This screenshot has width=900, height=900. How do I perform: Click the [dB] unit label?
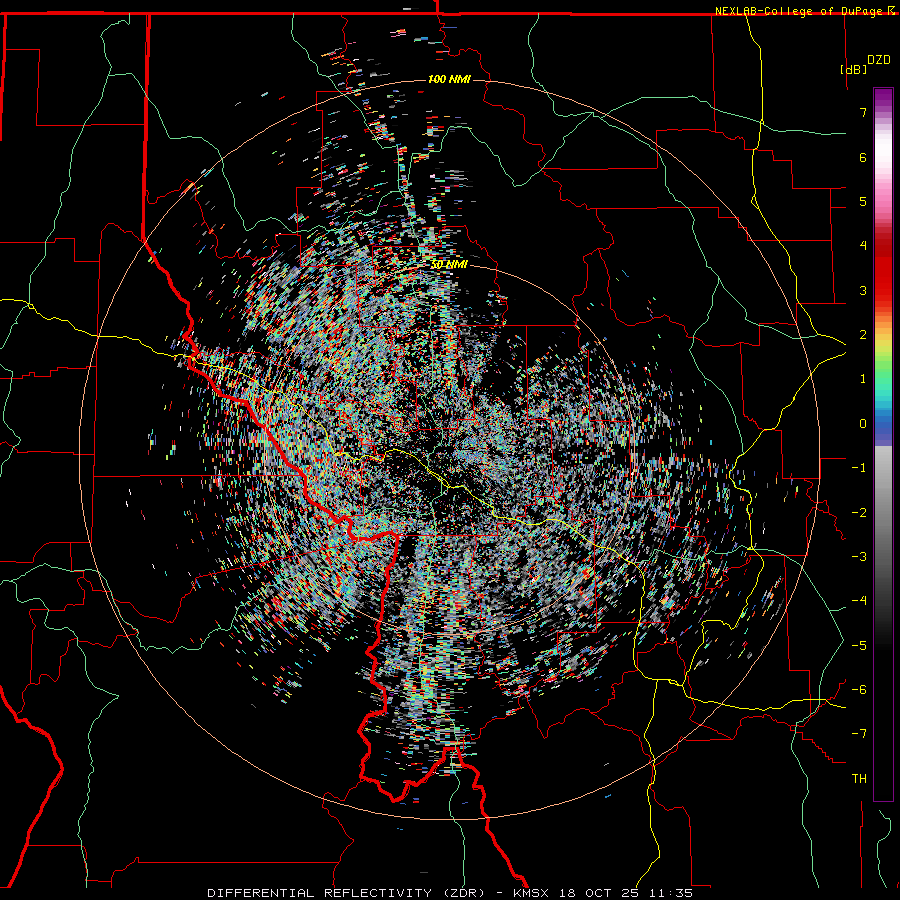click(x=853, y=70)
